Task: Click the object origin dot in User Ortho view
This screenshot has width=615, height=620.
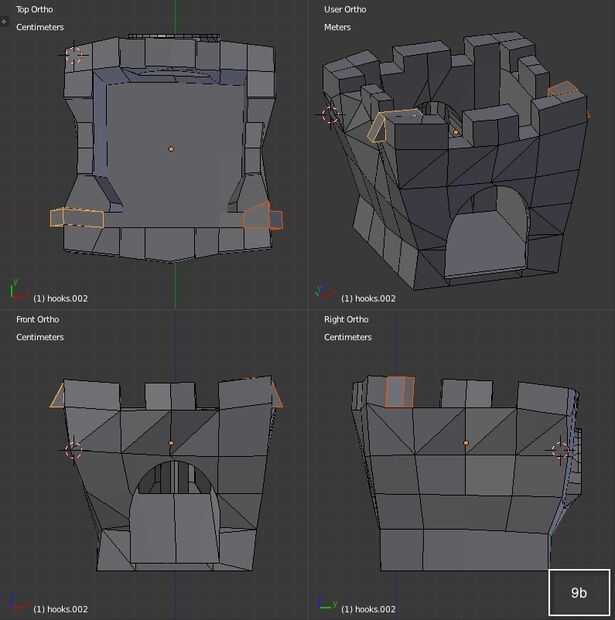Action: [456, 132]
